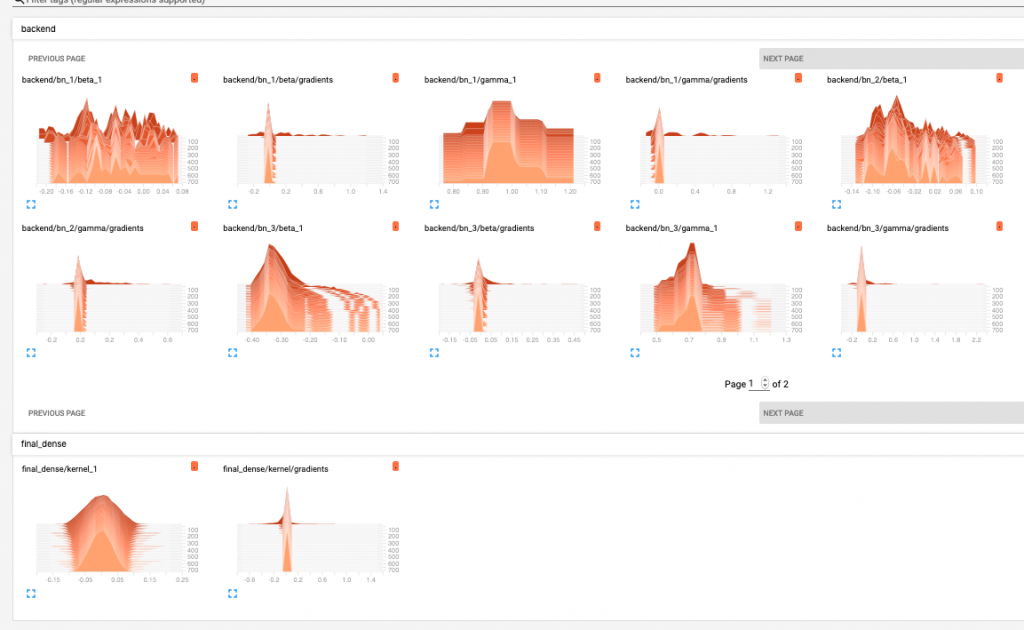Expand the backend/bn_1/gamma/gradients chart
1024x630 pixels.
click(x=635, y=204)
